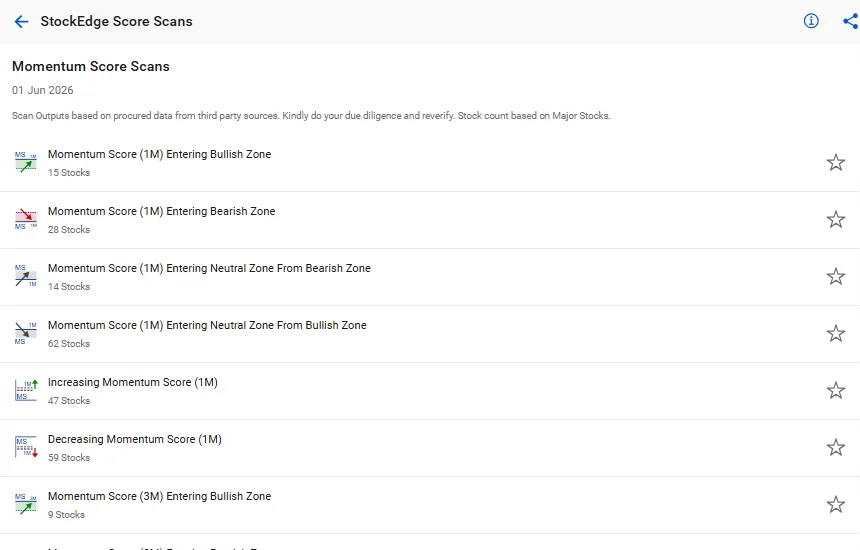Open Decreasing Momentum Score (1M) scan

click(x=430, y=448)
